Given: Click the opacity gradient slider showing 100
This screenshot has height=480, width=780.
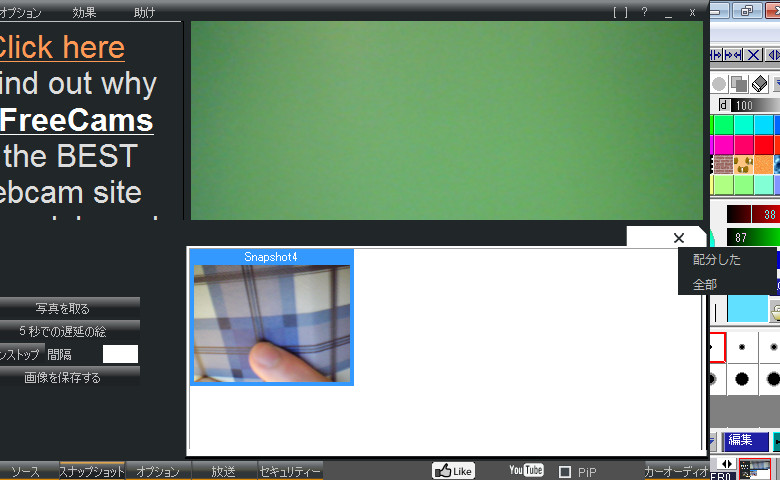Looking at the screenshot, I should [755, 105].
